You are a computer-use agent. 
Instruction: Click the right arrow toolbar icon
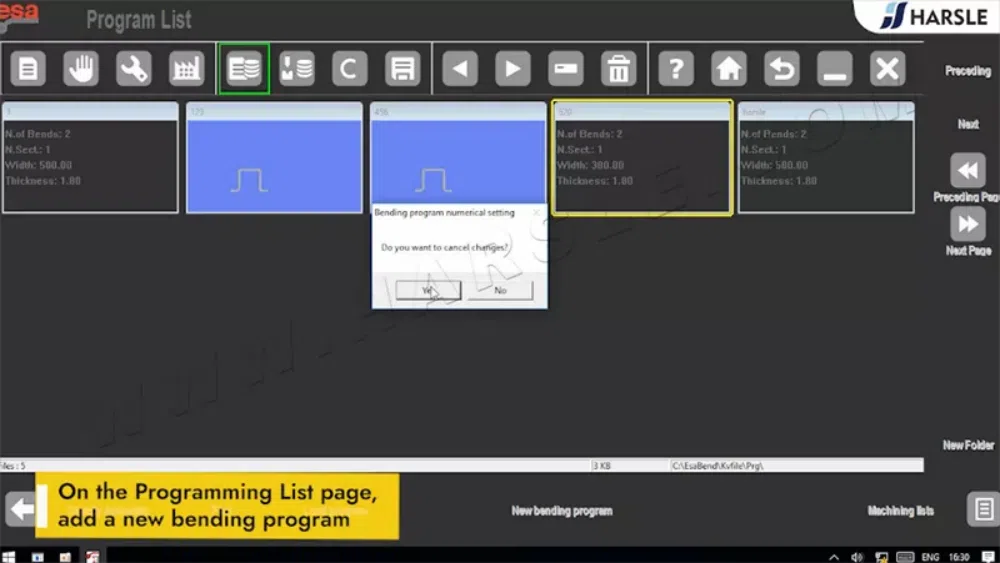(x=513, y=68)
